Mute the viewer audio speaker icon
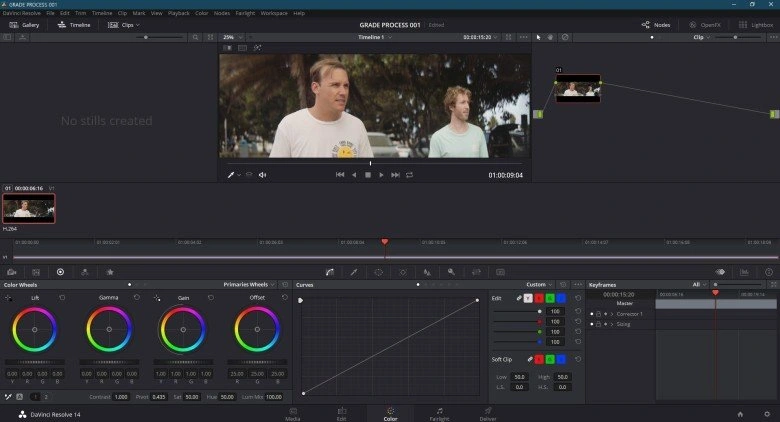 (263, 174)
